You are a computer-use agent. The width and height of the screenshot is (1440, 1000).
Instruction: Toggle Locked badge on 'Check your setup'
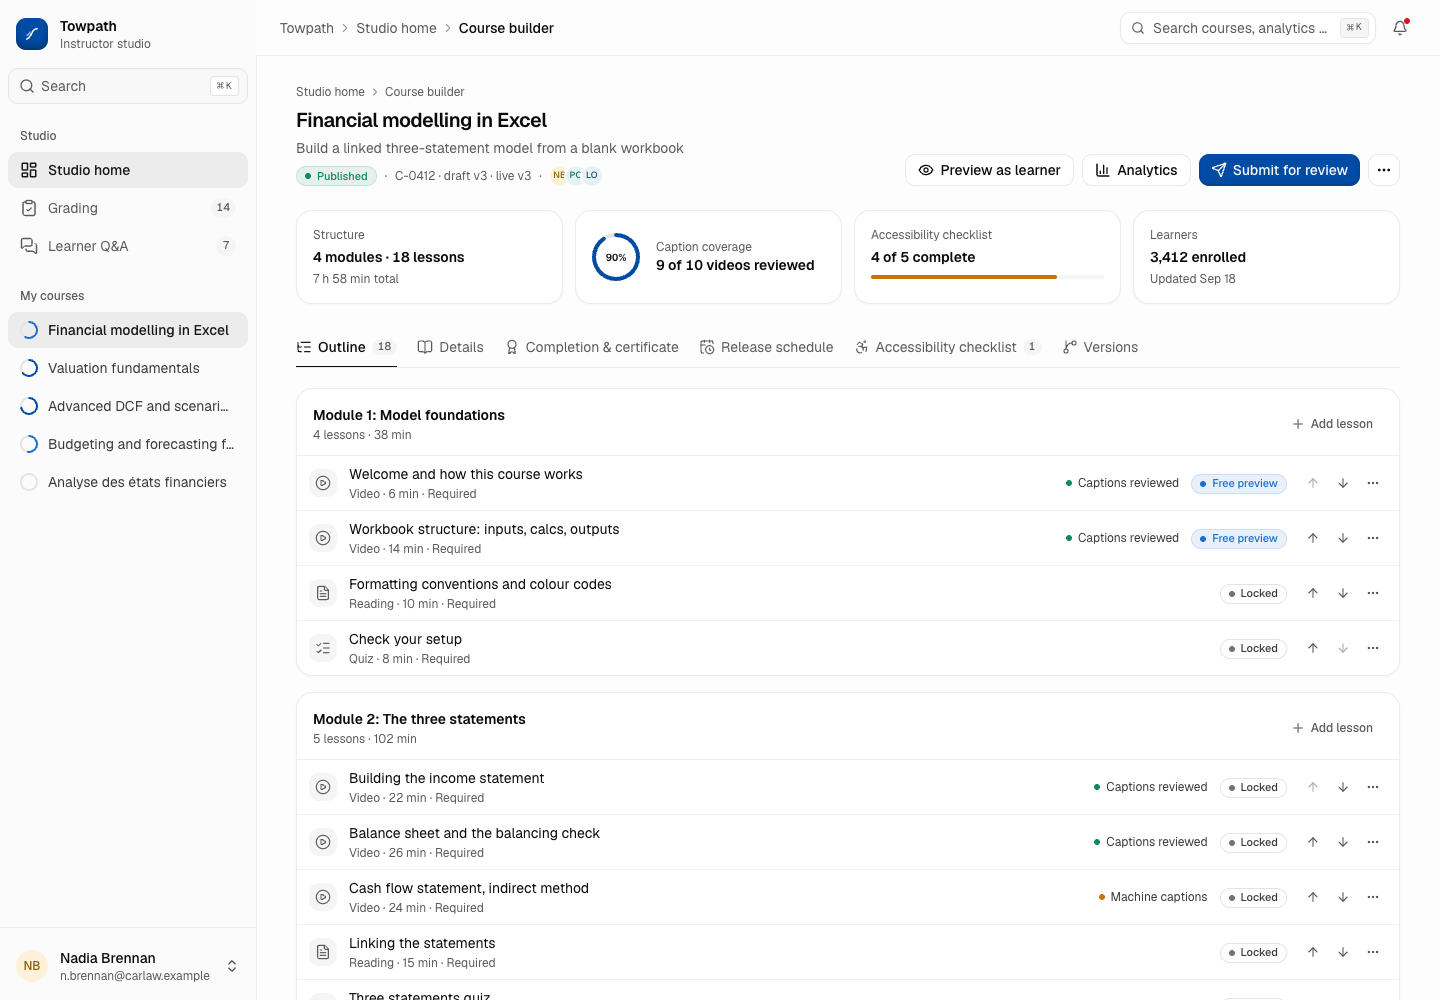pyautogui.click(x=1253, y=648)
